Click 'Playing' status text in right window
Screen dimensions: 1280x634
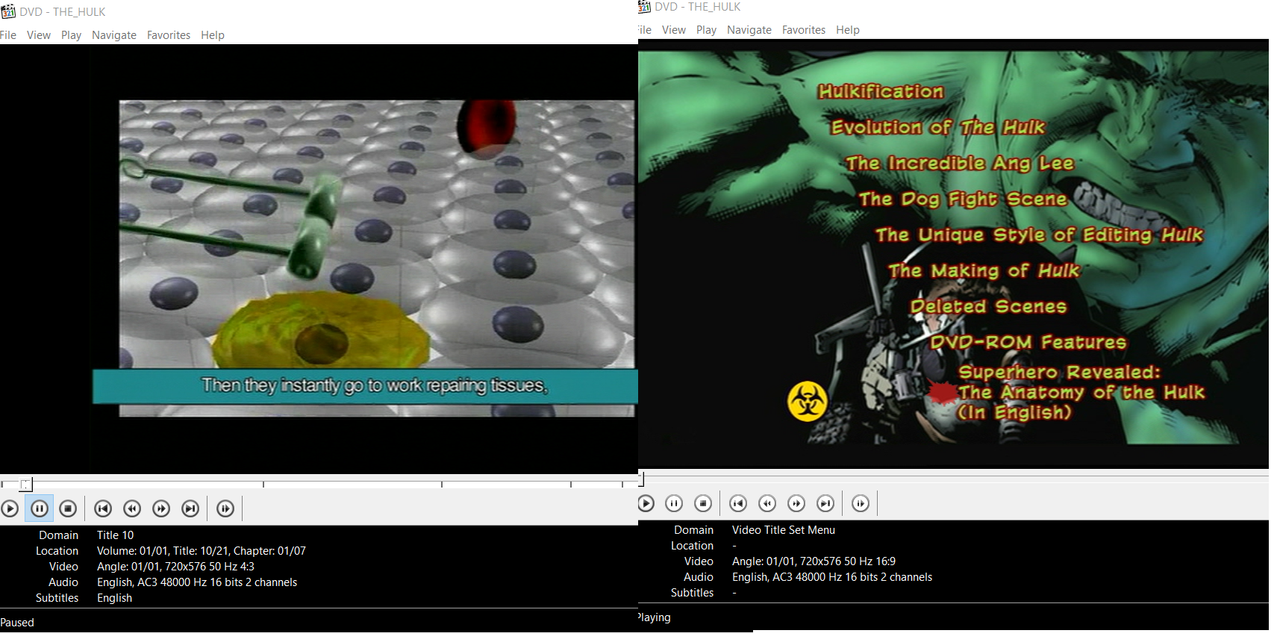point(654,617)
